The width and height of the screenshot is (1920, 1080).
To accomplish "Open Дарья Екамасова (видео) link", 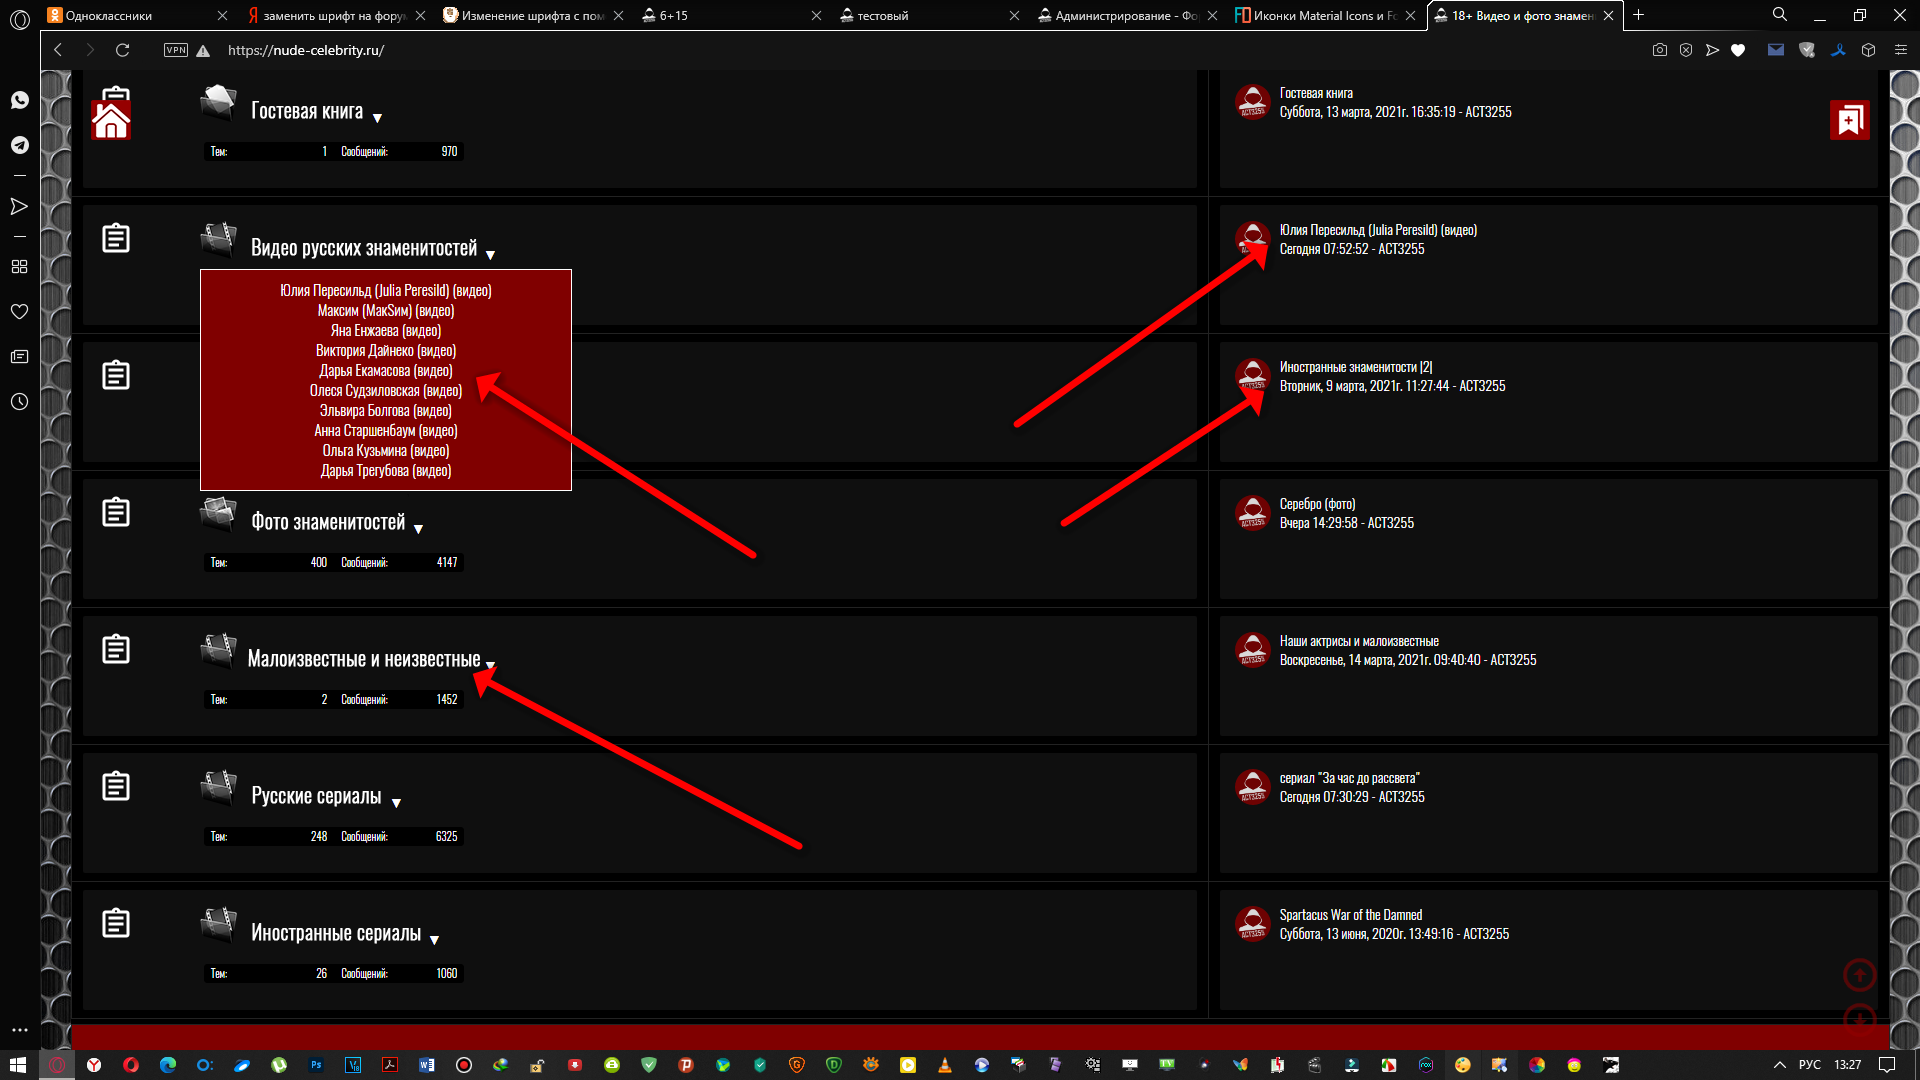I will pyautogui.click(x=385, y=370).
